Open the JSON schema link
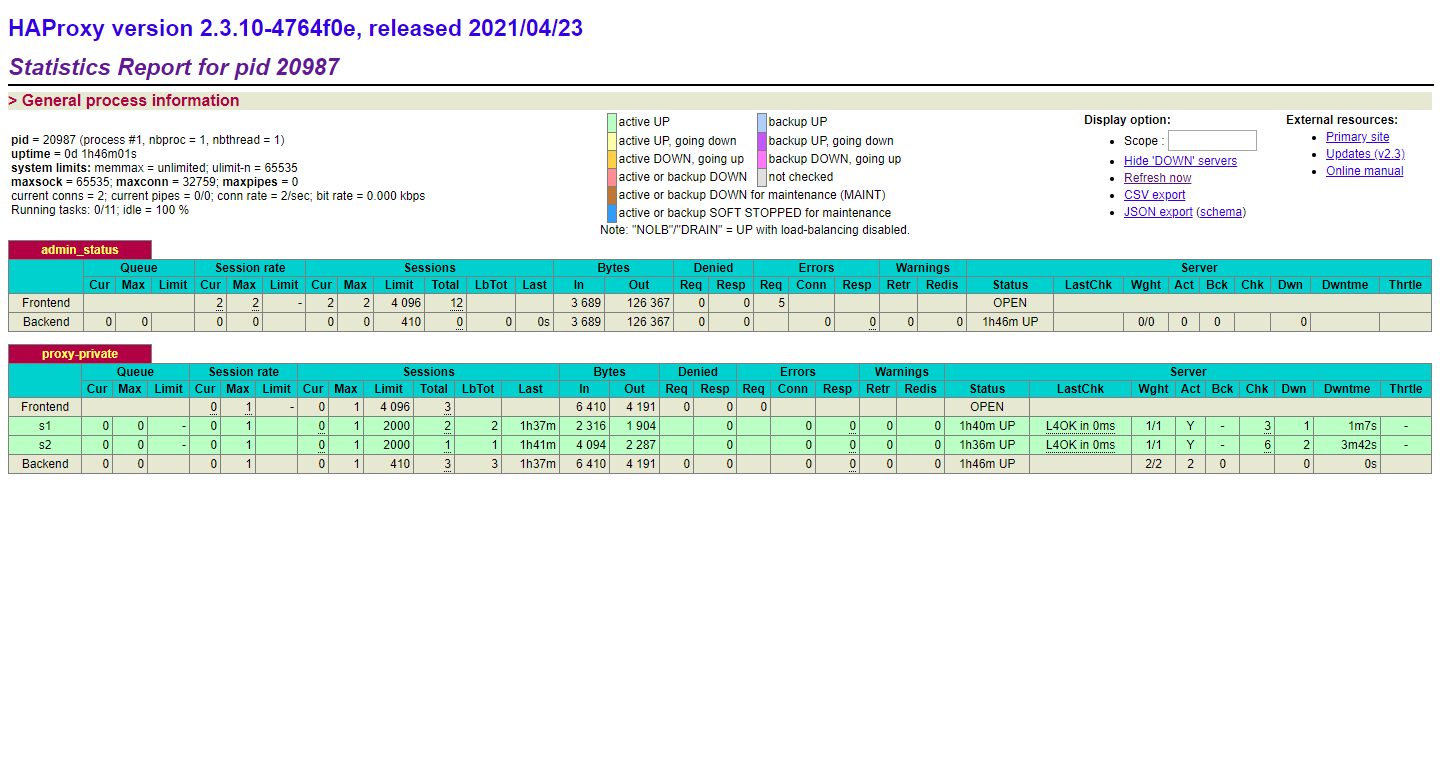This screenshot has height=757, width=1440. [1221, 212]
